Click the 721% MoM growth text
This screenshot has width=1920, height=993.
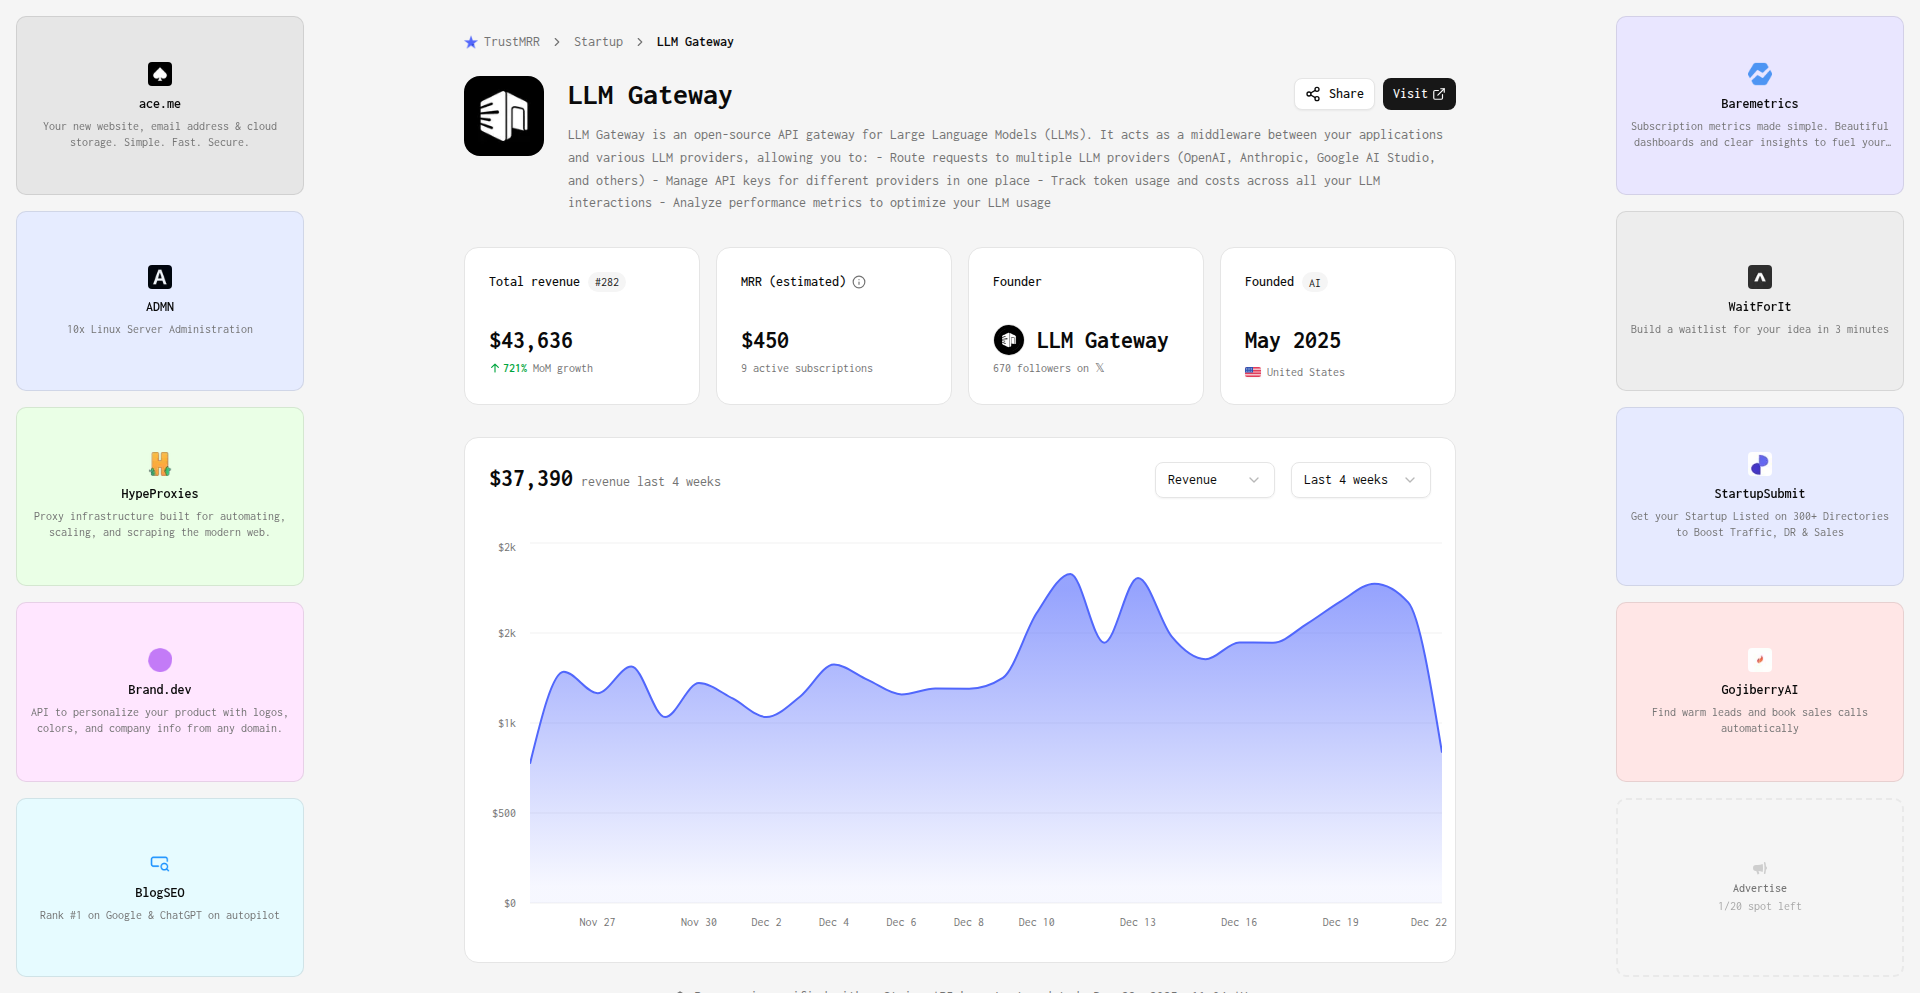pyautogui.click(x=541, y=368)
